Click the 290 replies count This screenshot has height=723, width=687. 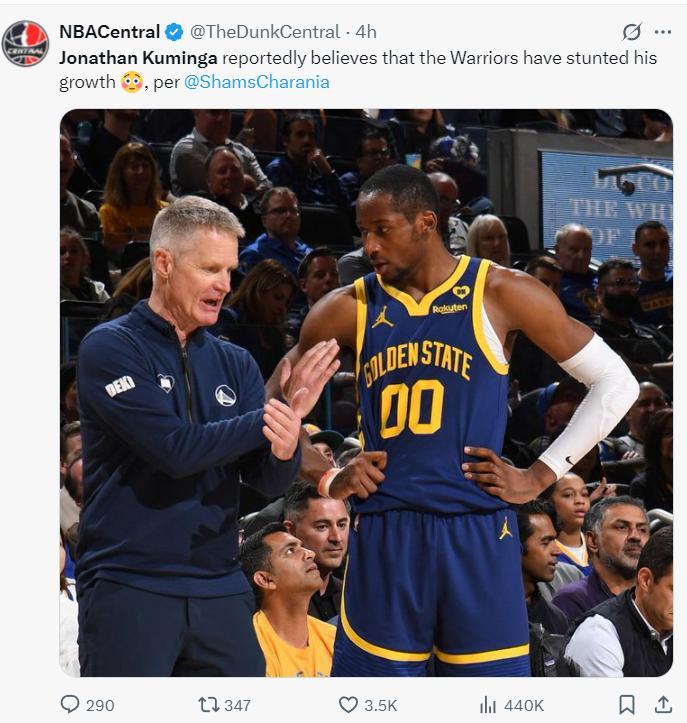[100, 705]
